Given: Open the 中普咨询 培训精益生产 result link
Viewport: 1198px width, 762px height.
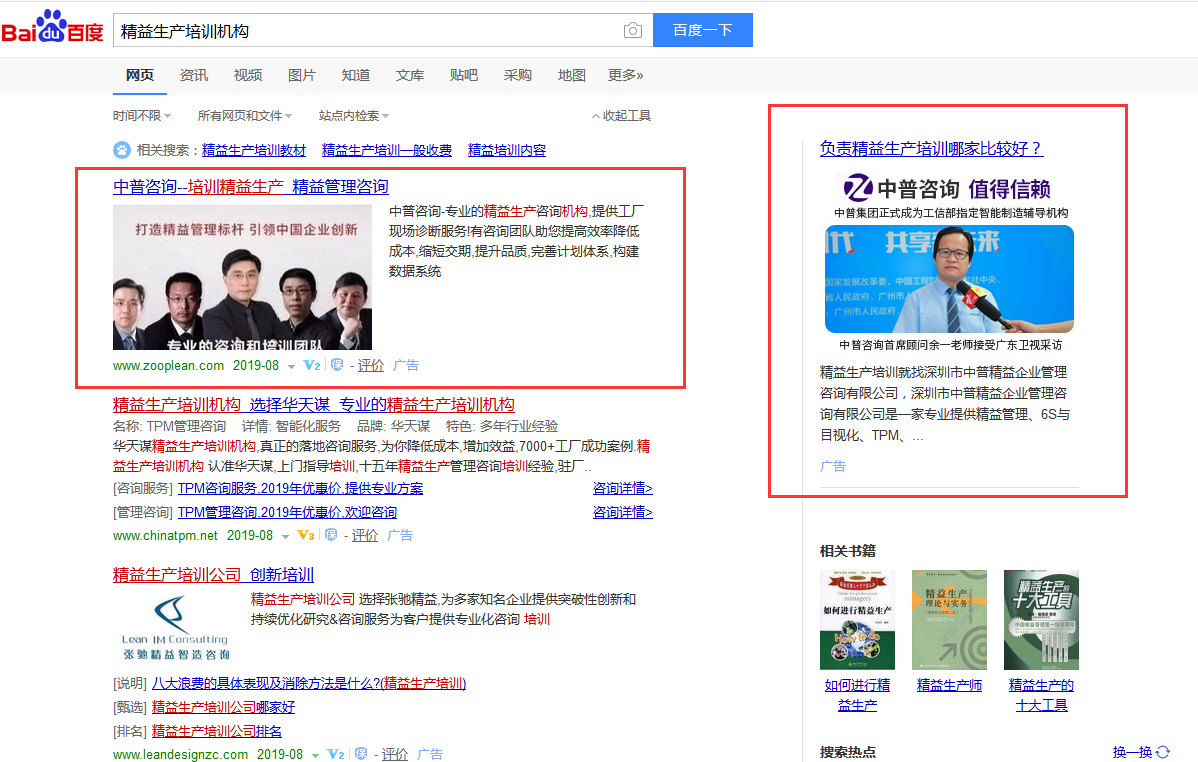Looking at the screenshot, I should coord(250,187).
